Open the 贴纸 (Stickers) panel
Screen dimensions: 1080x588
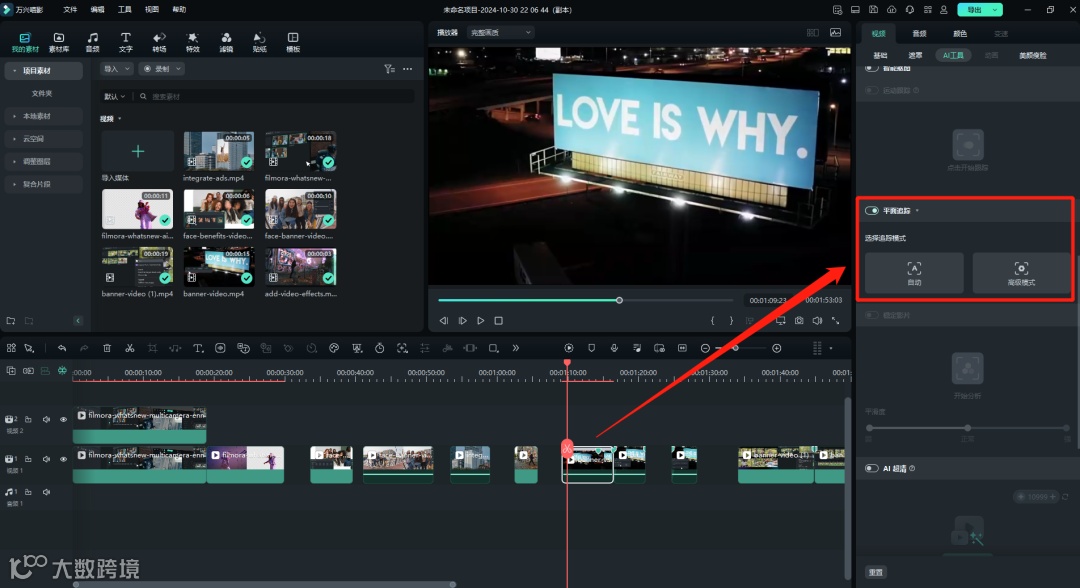click(x=259, y=41)
